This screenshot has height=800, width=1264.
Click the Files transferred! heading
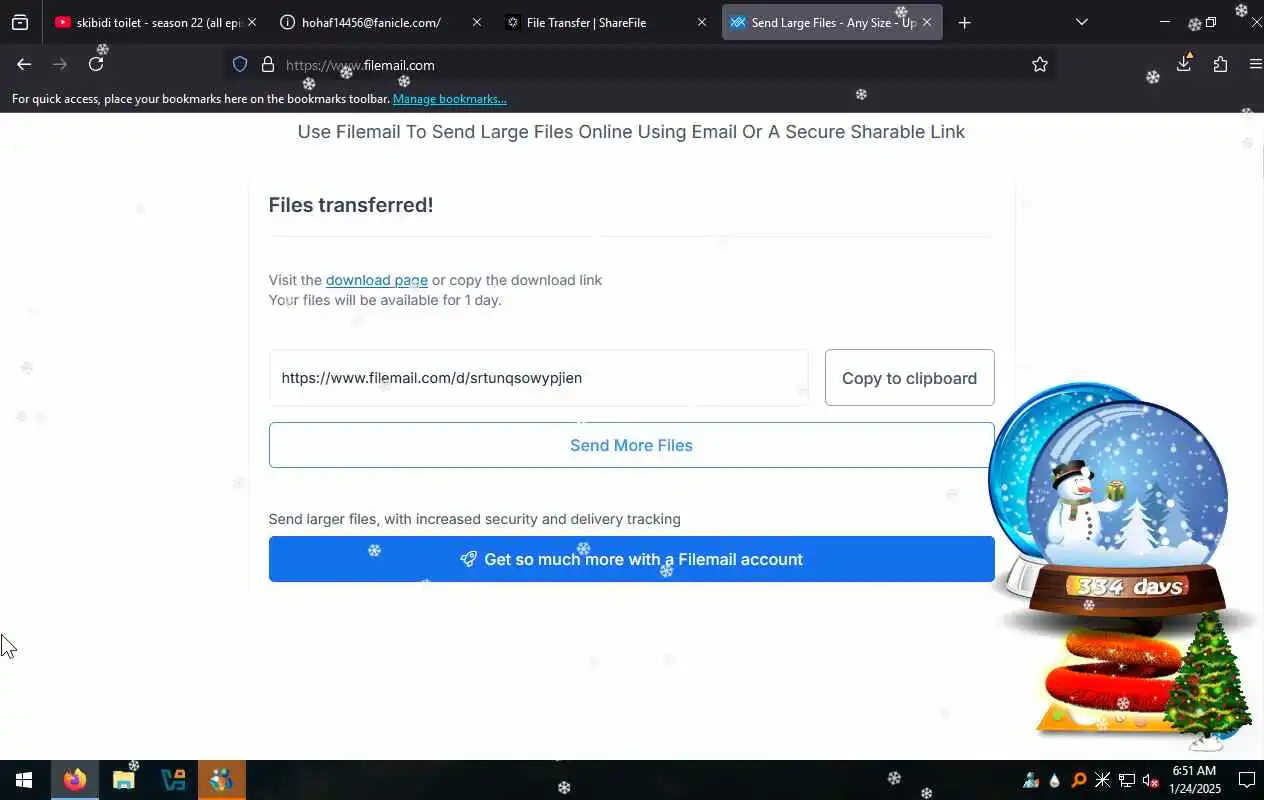click(x=351, y=205)
